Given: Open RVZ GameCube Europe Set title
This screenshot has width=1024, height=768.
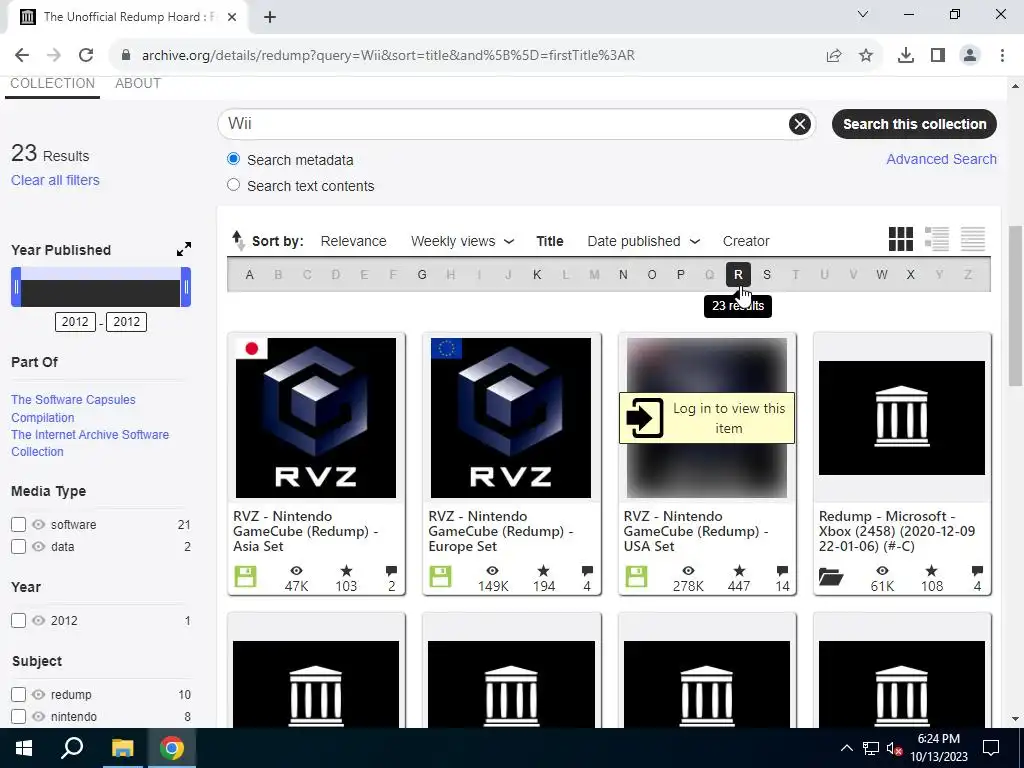Looking at the screenshot, I should click(500, 531).
